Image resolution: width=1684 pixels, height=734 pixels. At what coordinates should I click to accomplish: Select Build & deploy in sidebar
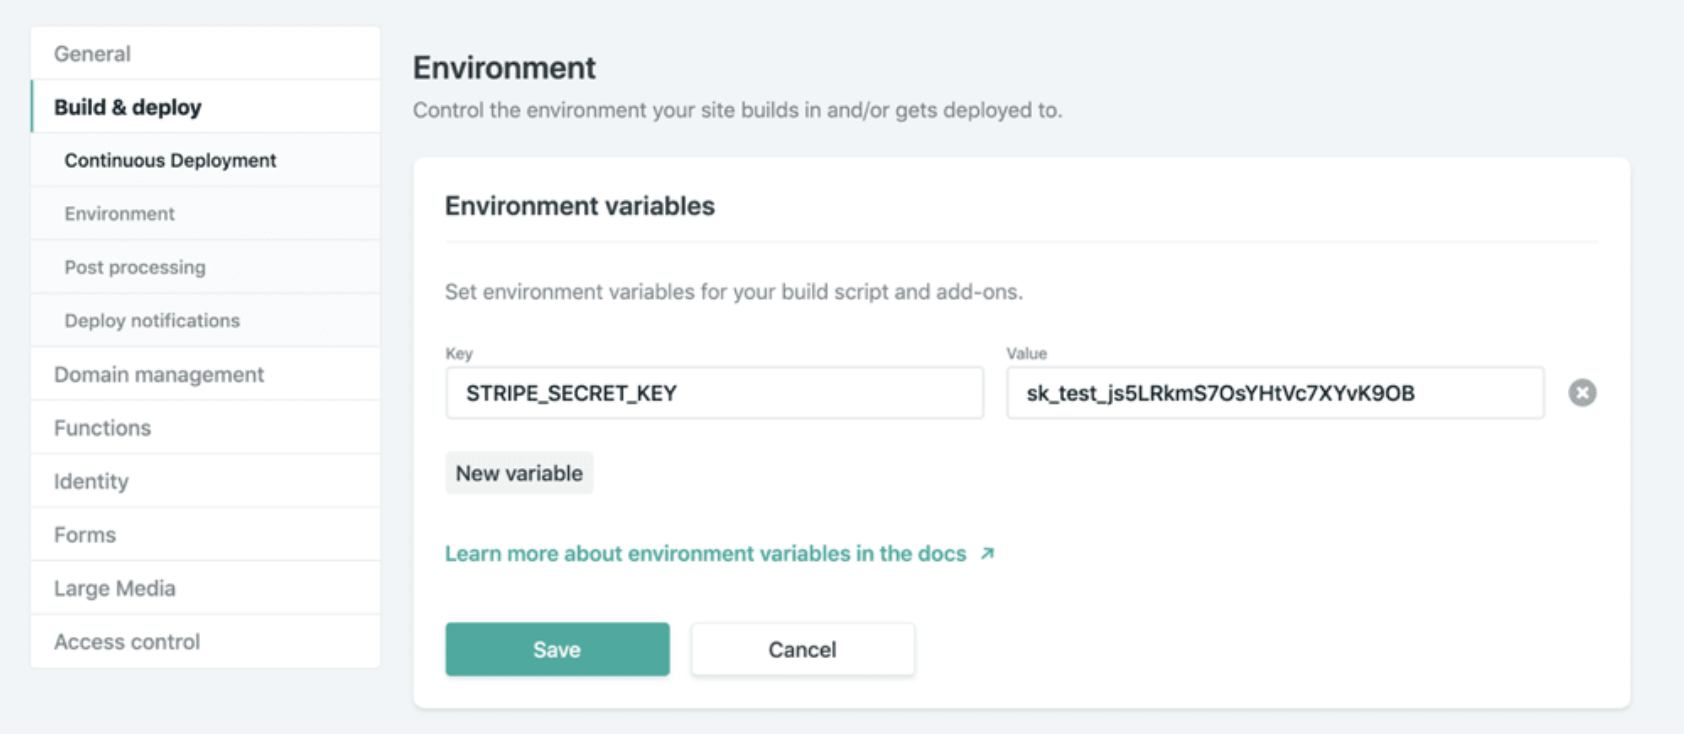(x=128, y=107)
